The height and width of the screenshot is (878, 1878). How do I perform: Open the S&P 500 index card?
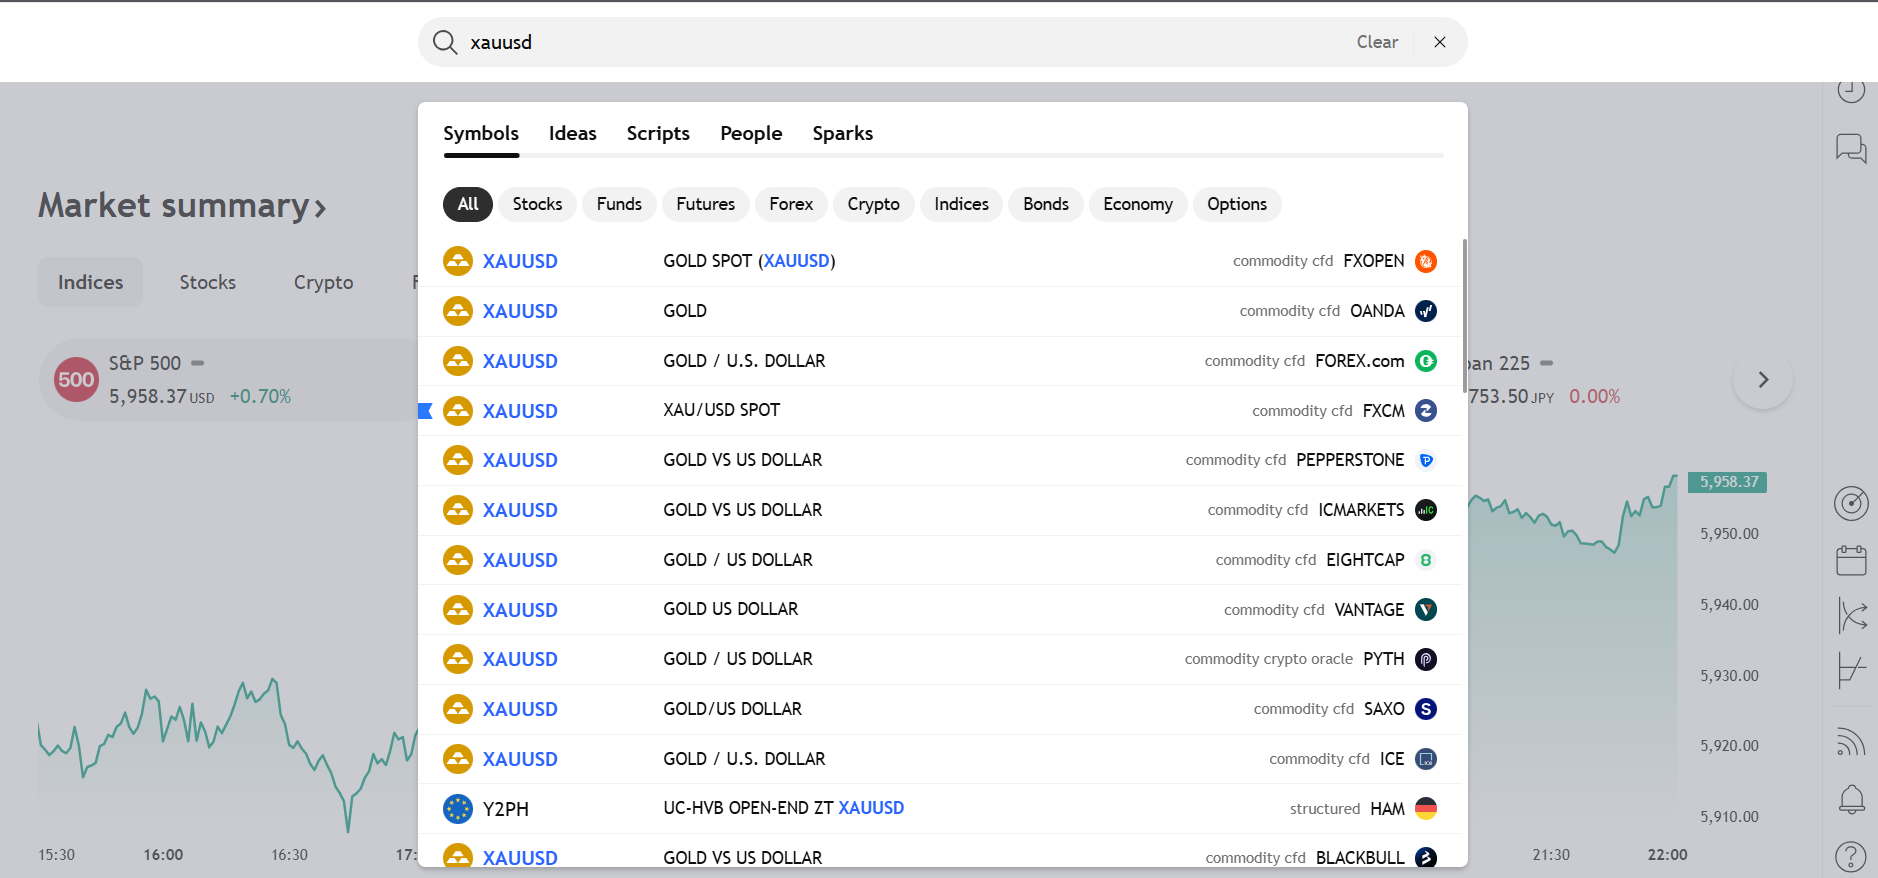point(229,379)
